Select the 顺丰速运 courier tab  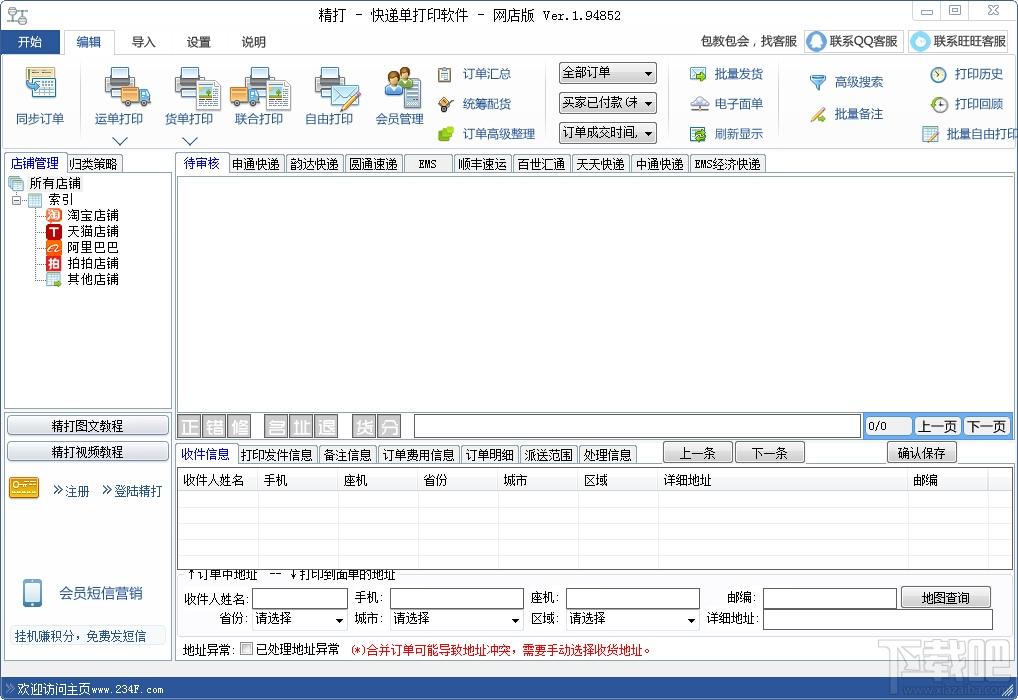(x=482, y=164)
